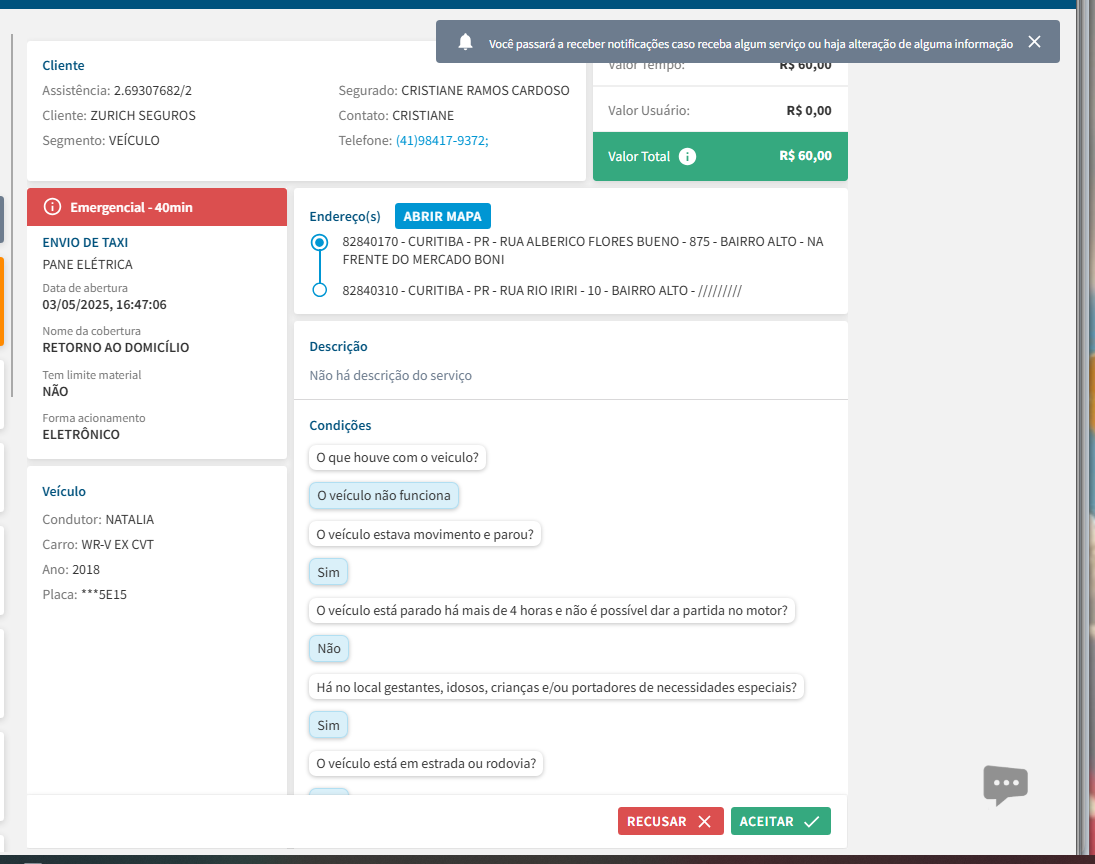
Task: Click the Valor Total amount R$ 60,00
Action: point(805,156)
